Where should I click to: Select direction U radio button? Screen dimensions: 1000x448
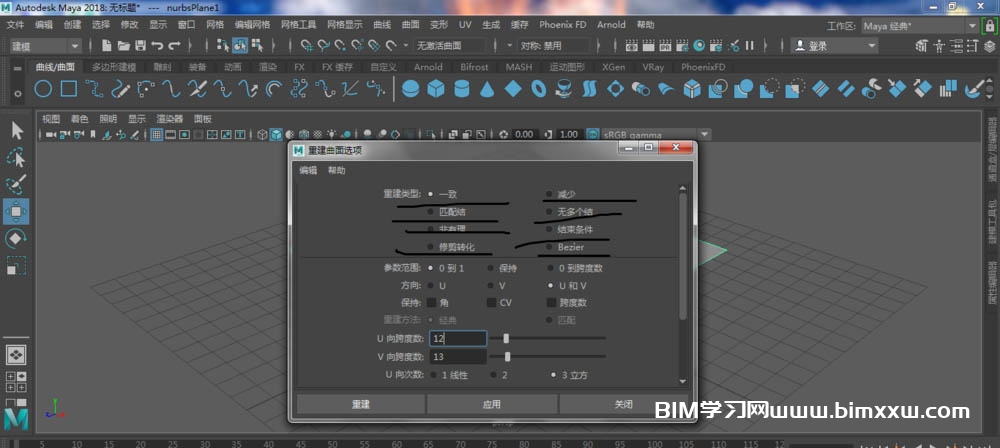(x=431, y=285)
